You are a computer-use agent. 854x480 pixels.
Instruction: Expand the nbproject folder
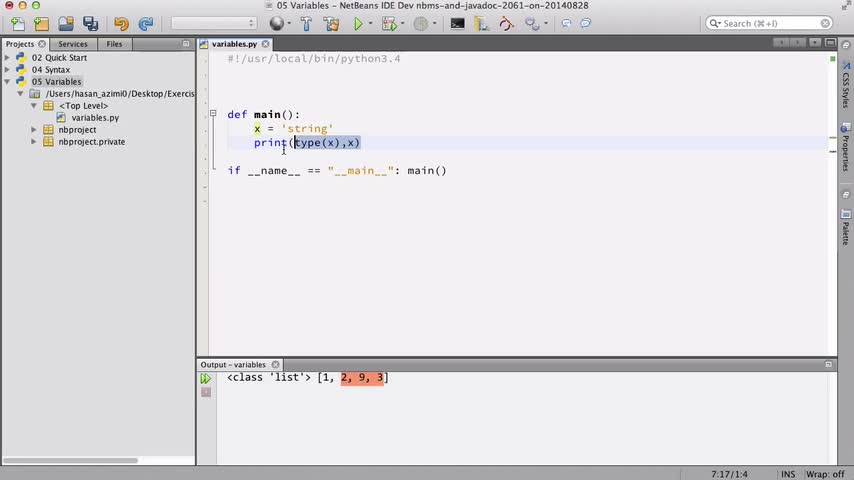click(x=34, y=130)
